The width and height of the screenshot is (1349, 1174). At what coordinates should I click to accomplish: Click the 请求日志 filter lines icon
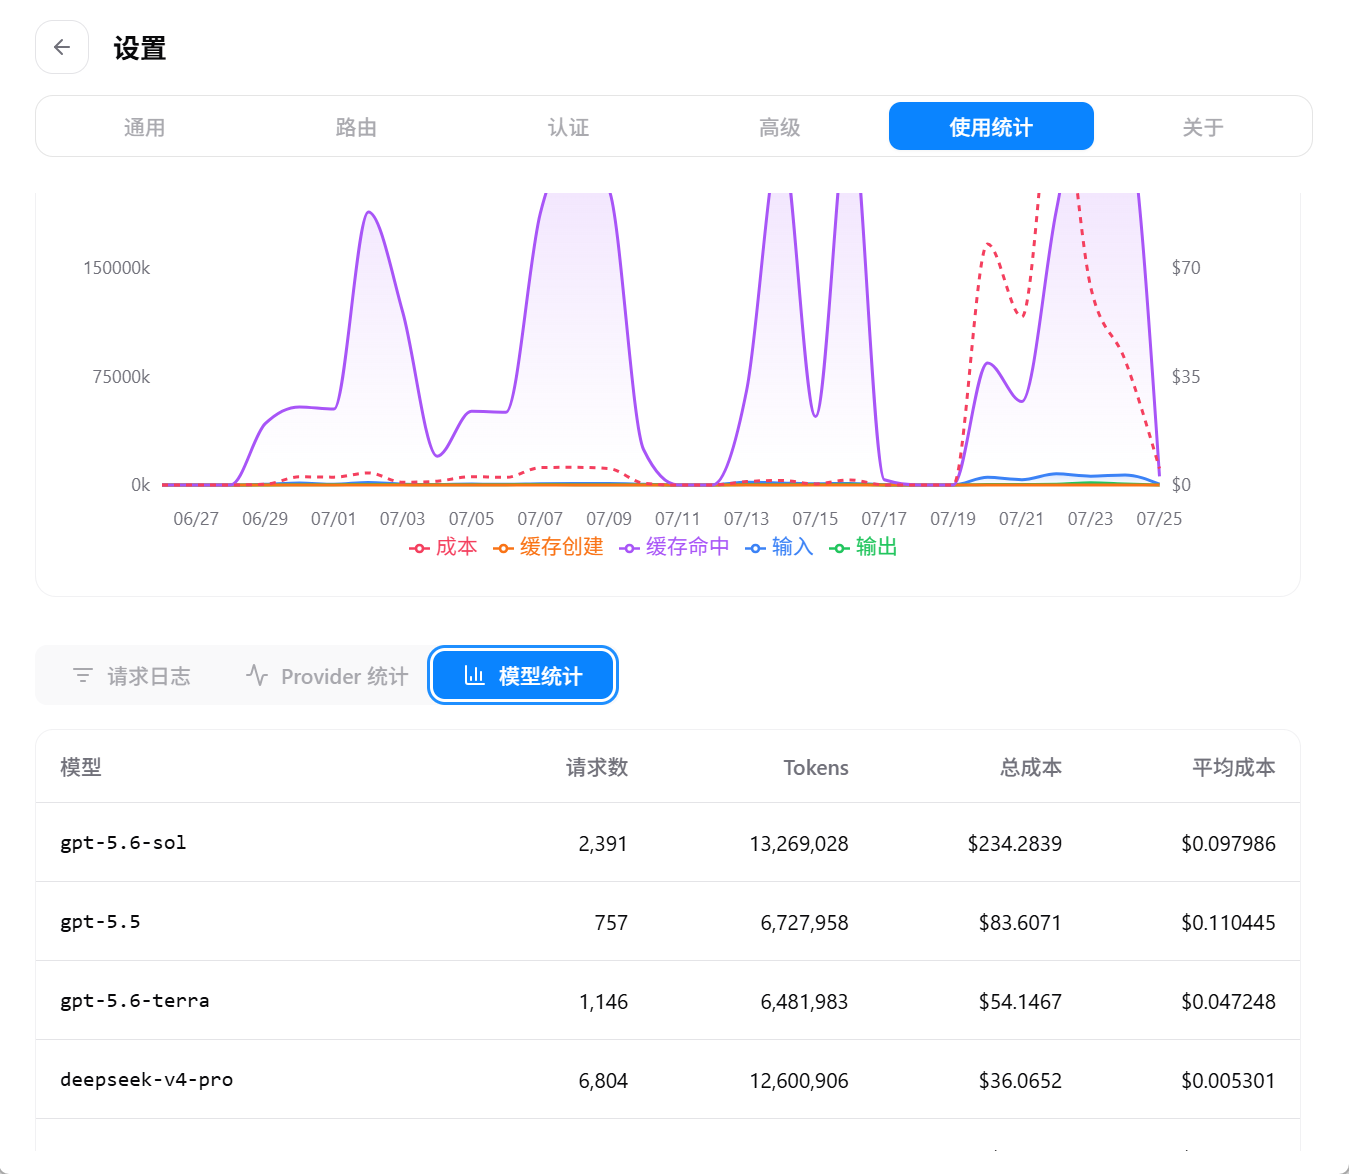coord(83,676)
